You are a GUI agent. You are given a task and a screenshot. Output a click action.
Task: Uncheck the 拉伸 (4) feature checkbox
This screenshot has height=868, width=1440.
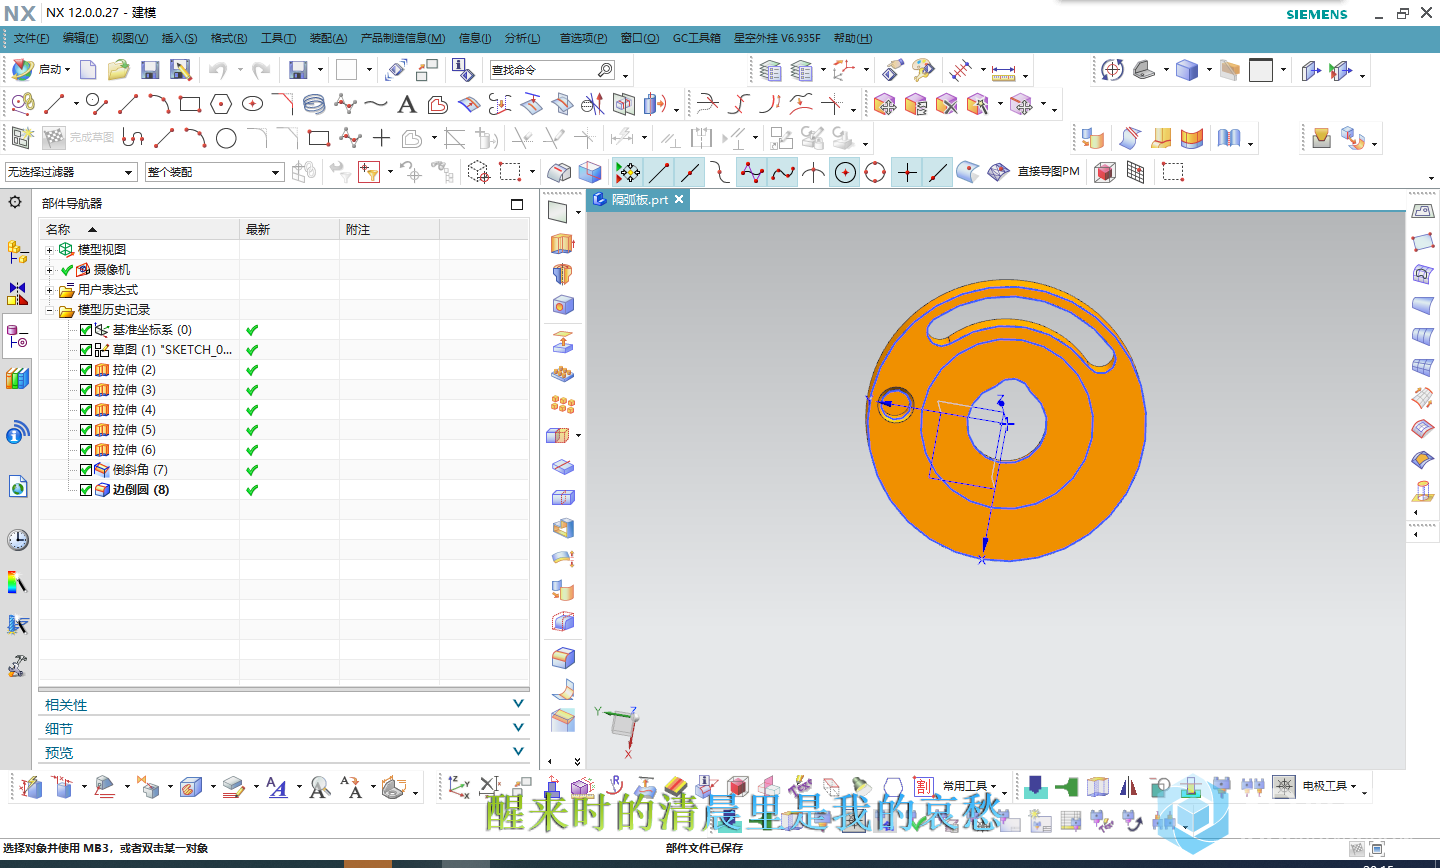tap(86, 410)
